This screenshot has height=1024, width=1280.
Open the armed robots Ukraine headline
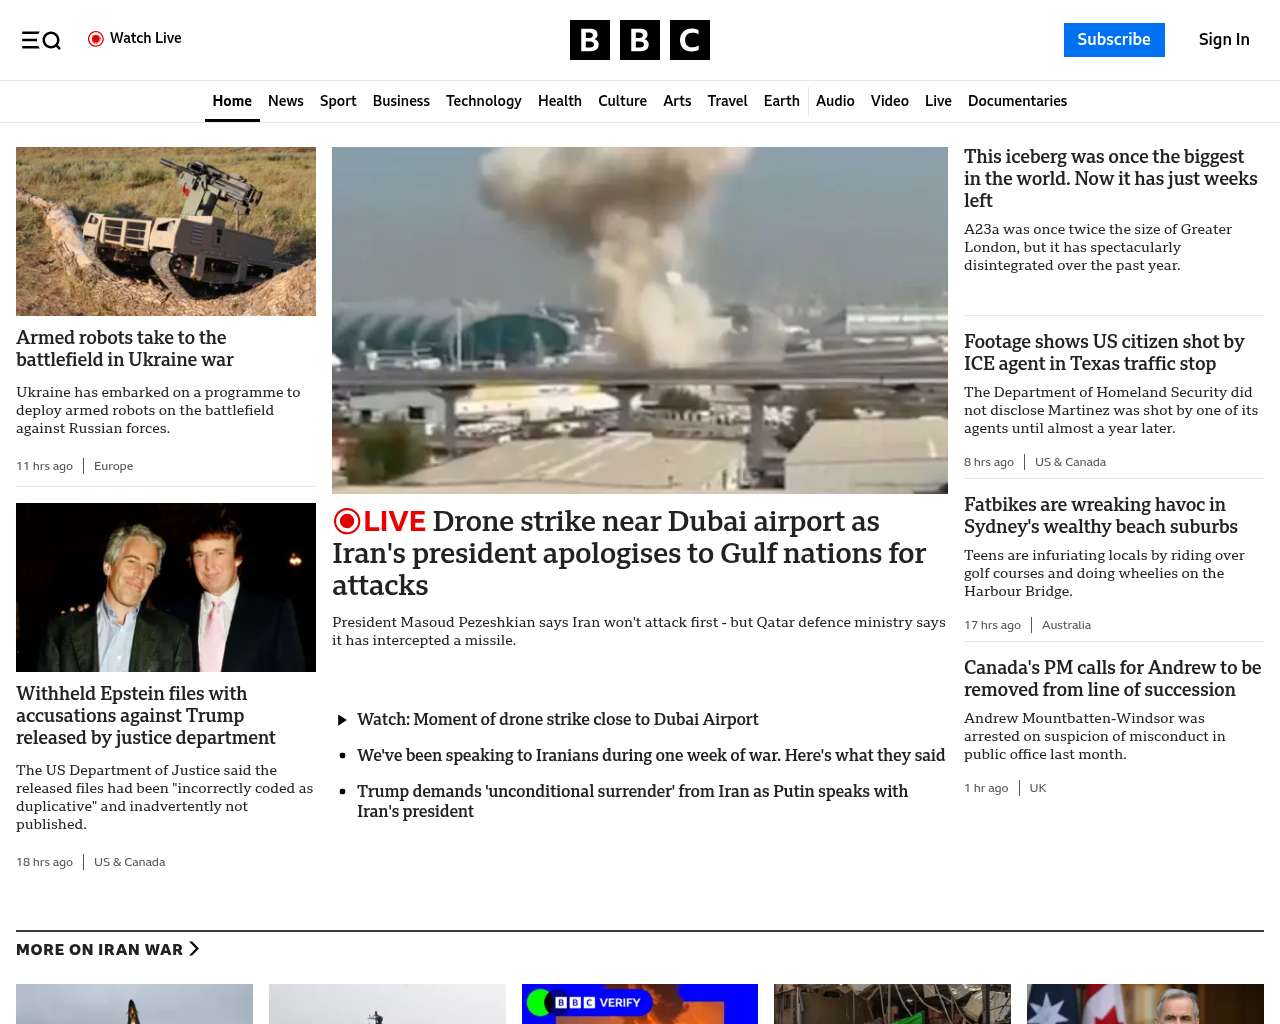(x=125, y=349)
